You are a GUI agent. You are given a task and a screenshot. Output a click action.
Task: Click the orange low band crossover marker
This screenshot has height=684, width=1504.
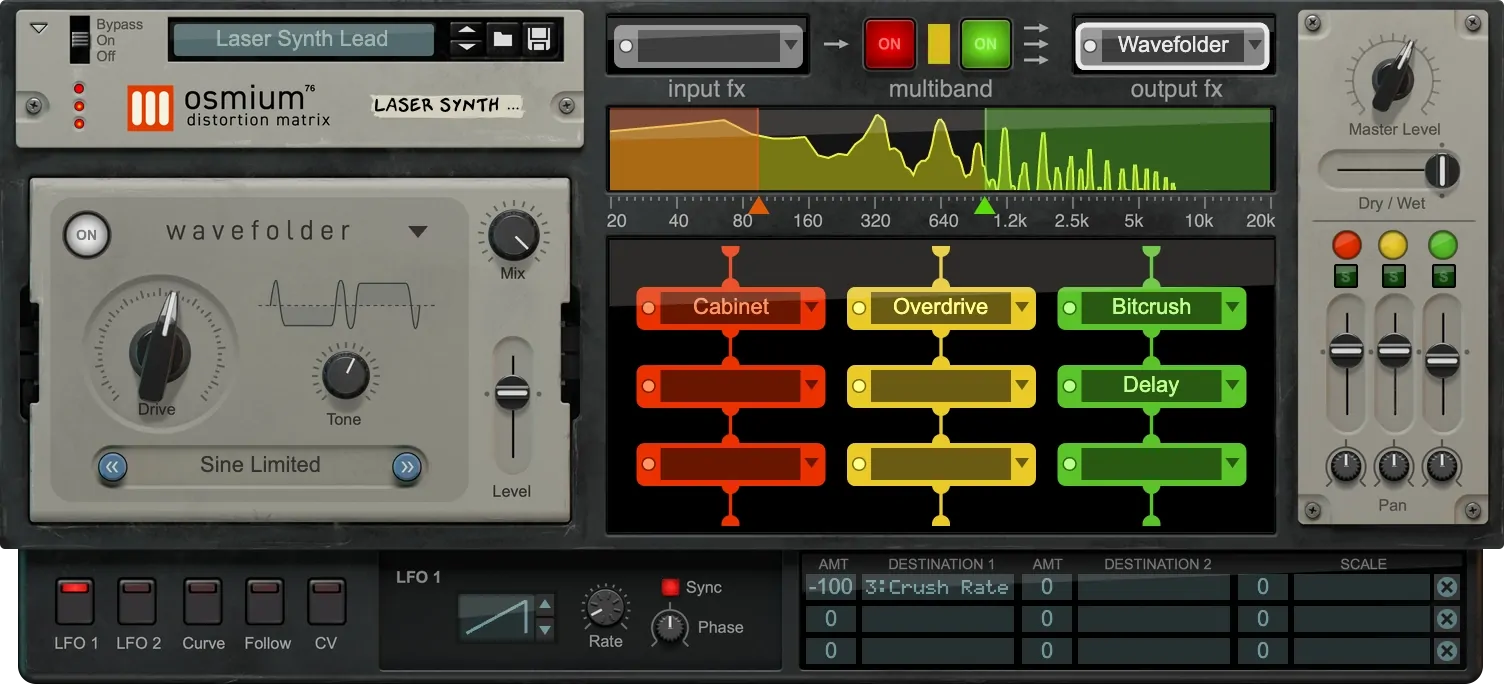(x=759, y=206)
